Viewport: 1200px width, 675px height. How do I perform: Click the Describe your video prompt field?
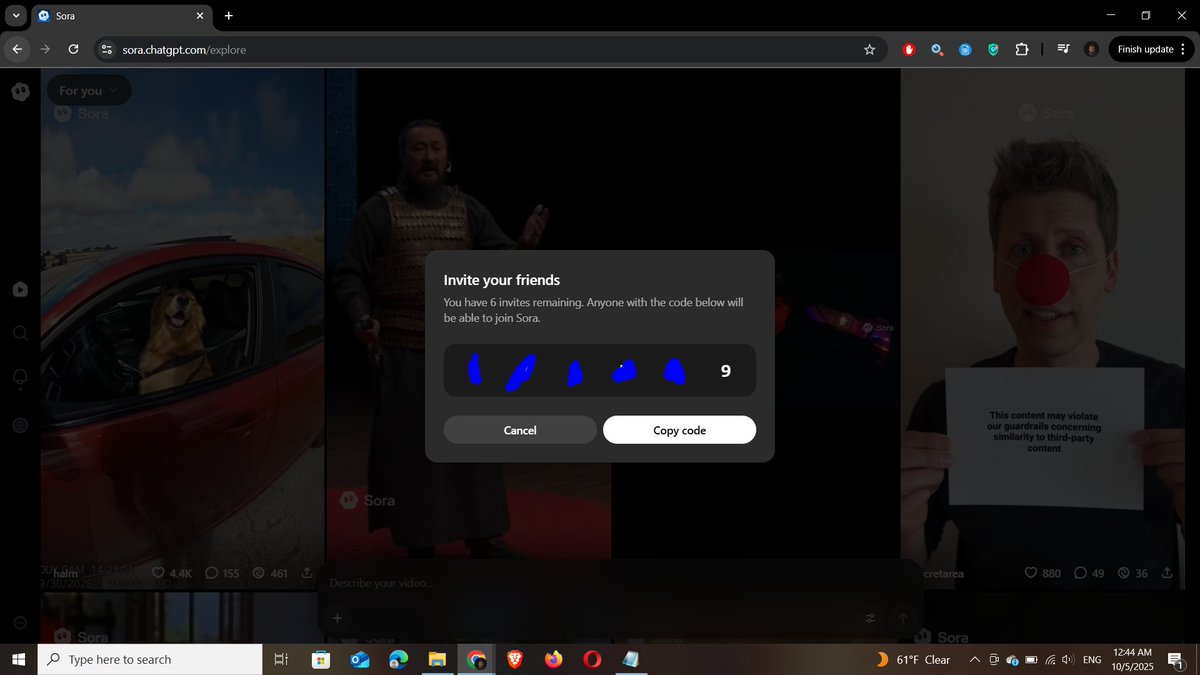point(620,583)
